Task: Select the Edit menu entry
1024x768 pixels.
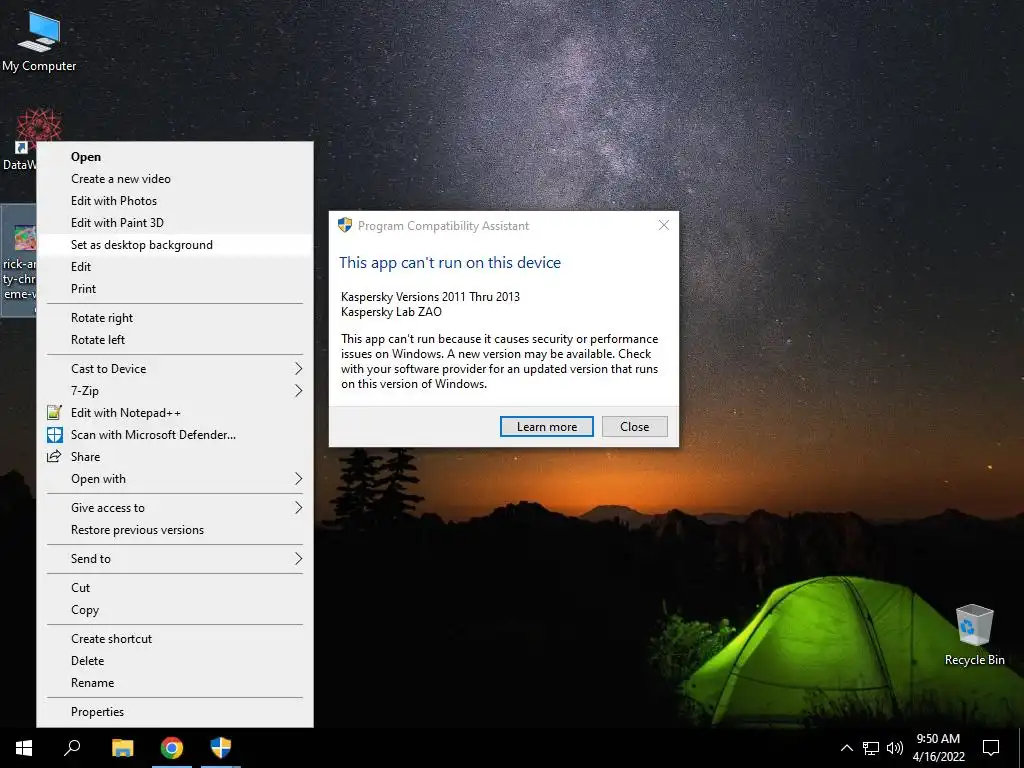Action: pos(175,267)
